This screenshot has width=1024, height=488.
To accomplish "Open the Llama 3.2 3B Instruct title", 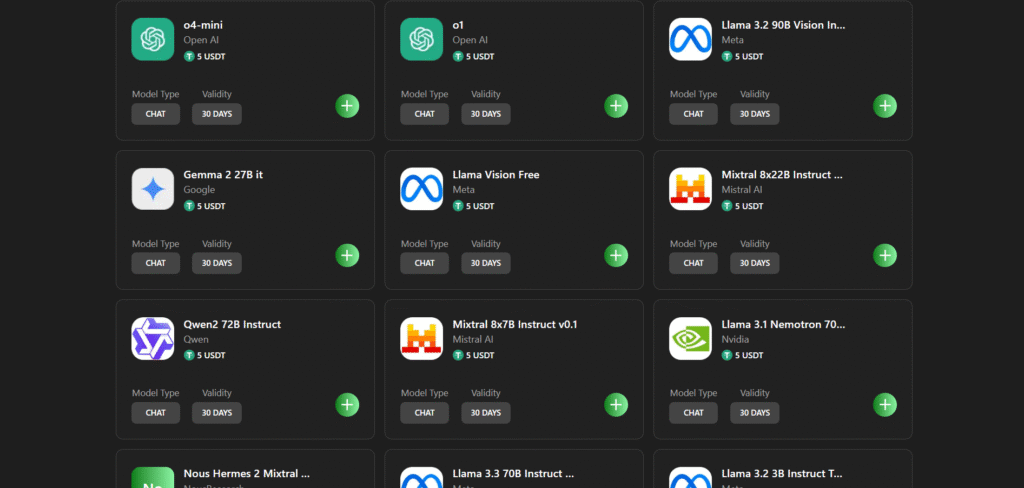I will click(x=782, y=474).
